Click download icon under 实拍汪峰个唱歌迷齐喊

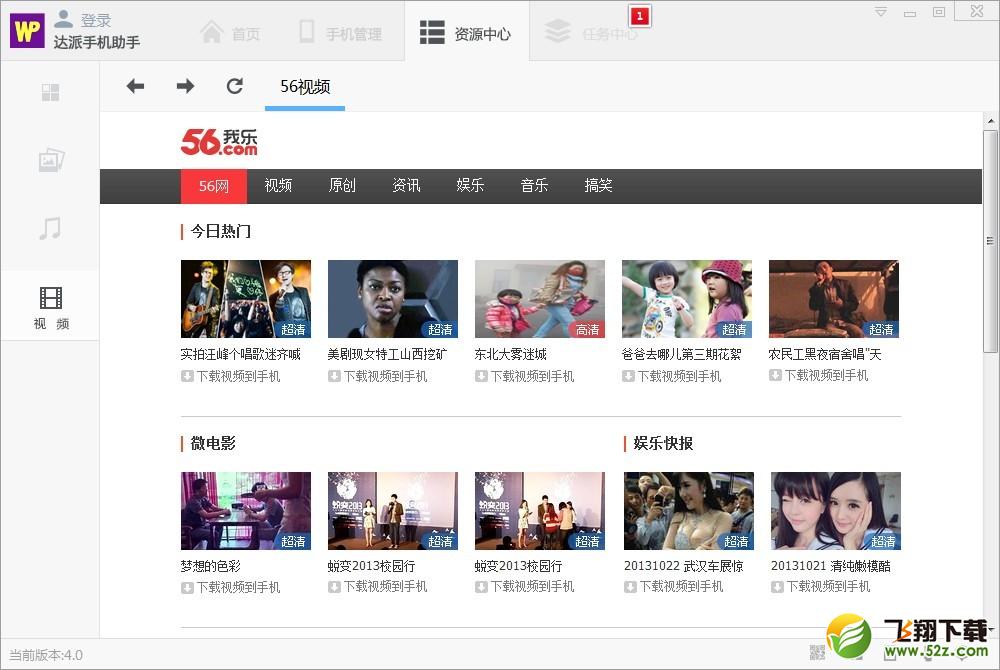[187, 376]
